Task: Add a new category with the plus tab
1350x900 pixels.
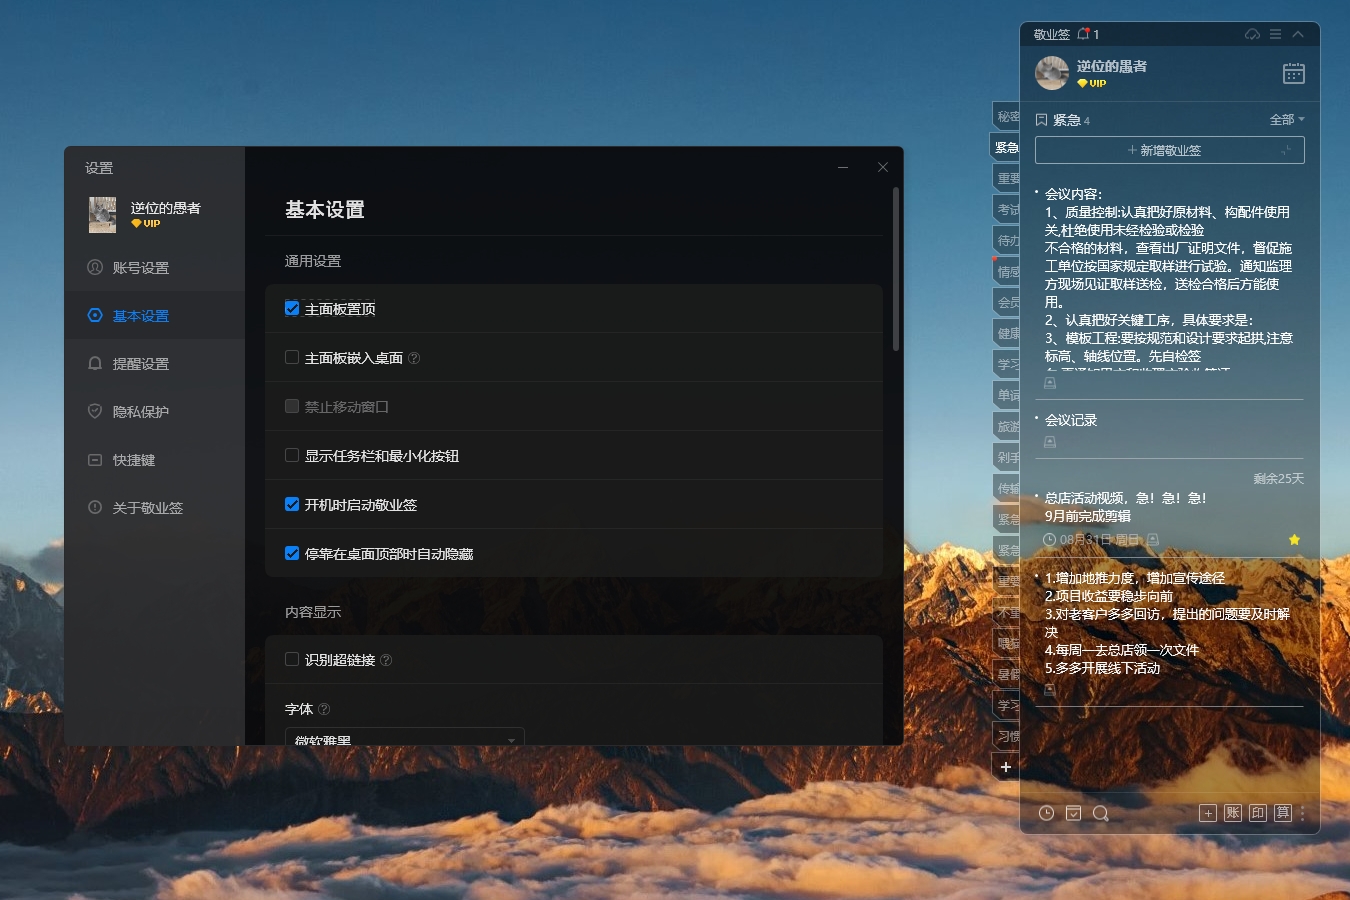Action: click(x=1006, y=767)
